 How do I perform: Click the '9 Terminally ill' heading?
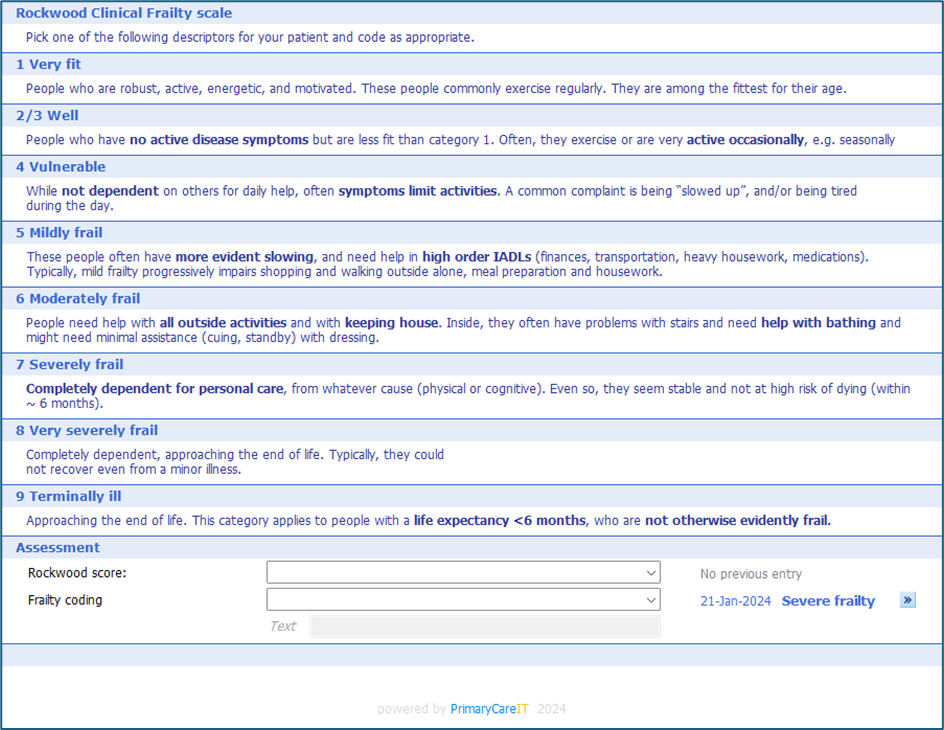pos(68,496)
